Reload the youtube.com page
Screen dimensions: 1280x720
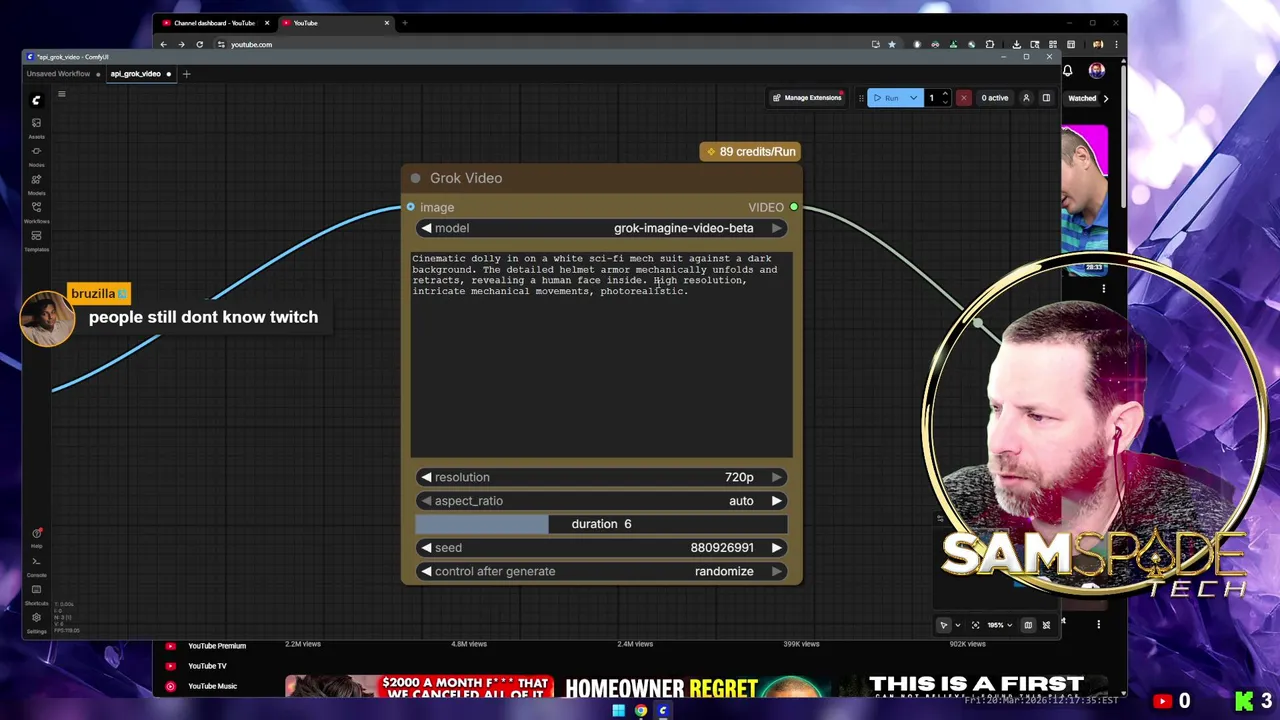199,44
